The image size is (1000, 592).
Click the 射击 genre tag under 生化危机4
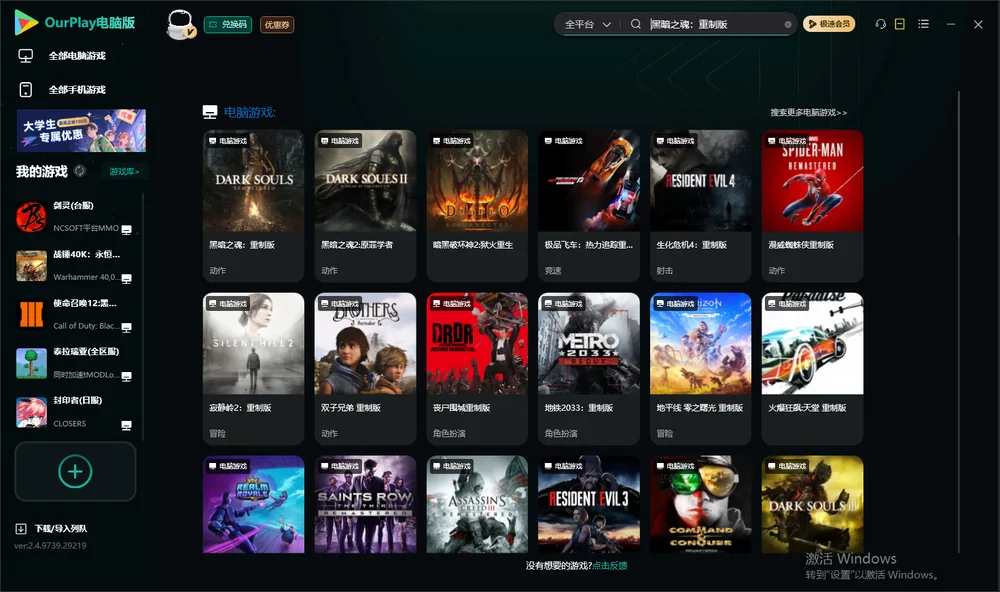click(665, 270)
